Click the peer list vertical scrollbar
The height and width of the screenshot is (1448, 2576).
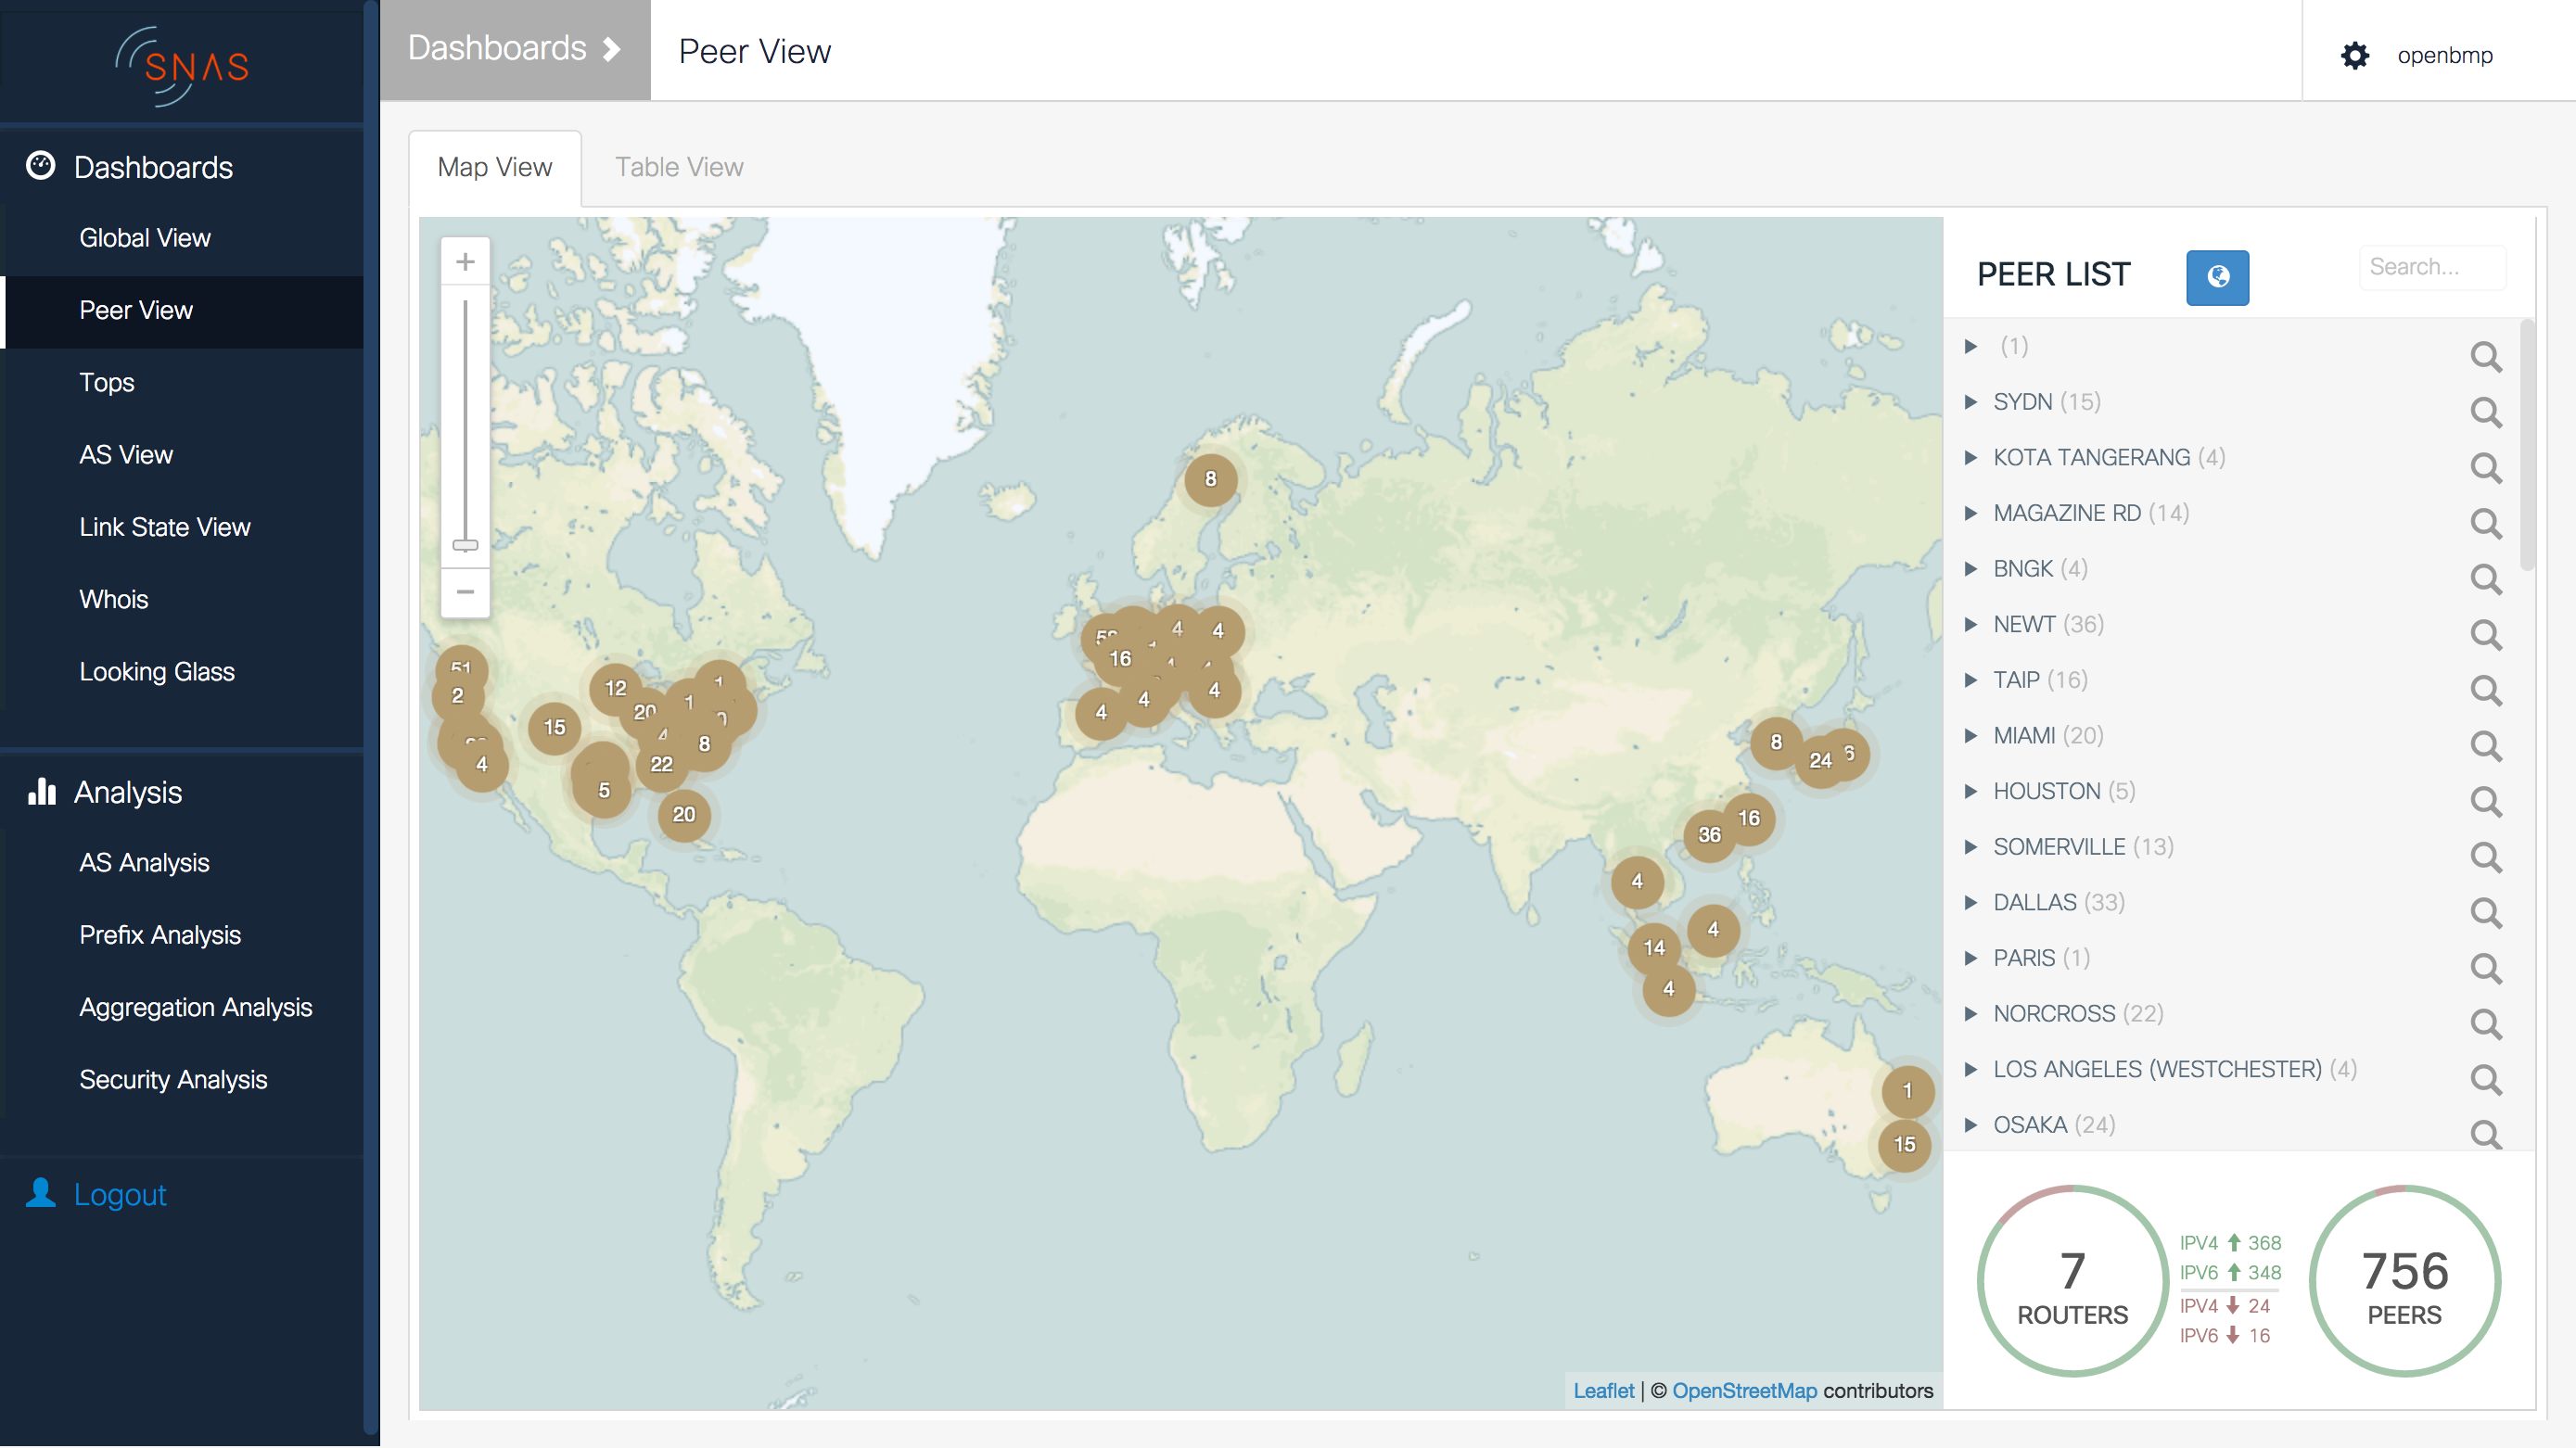click(2527, 445)
